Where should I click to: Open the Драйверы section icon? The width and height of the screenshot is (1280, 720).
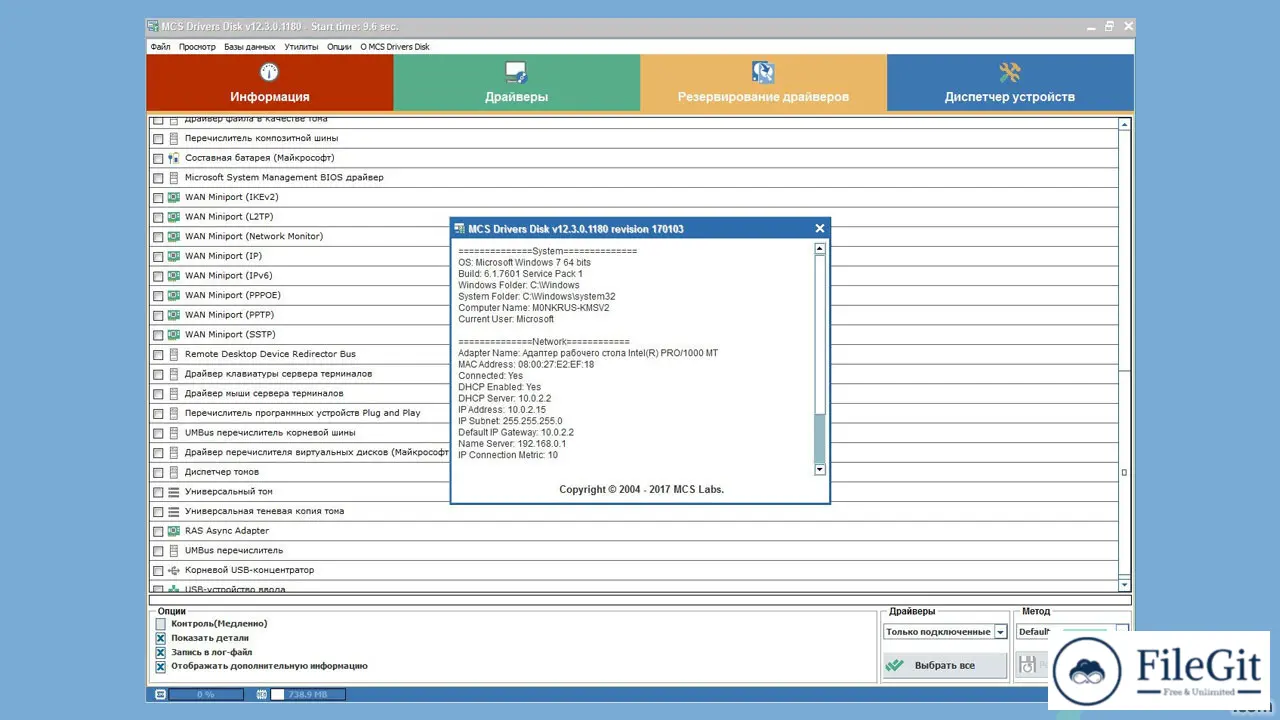click(516, 72)
